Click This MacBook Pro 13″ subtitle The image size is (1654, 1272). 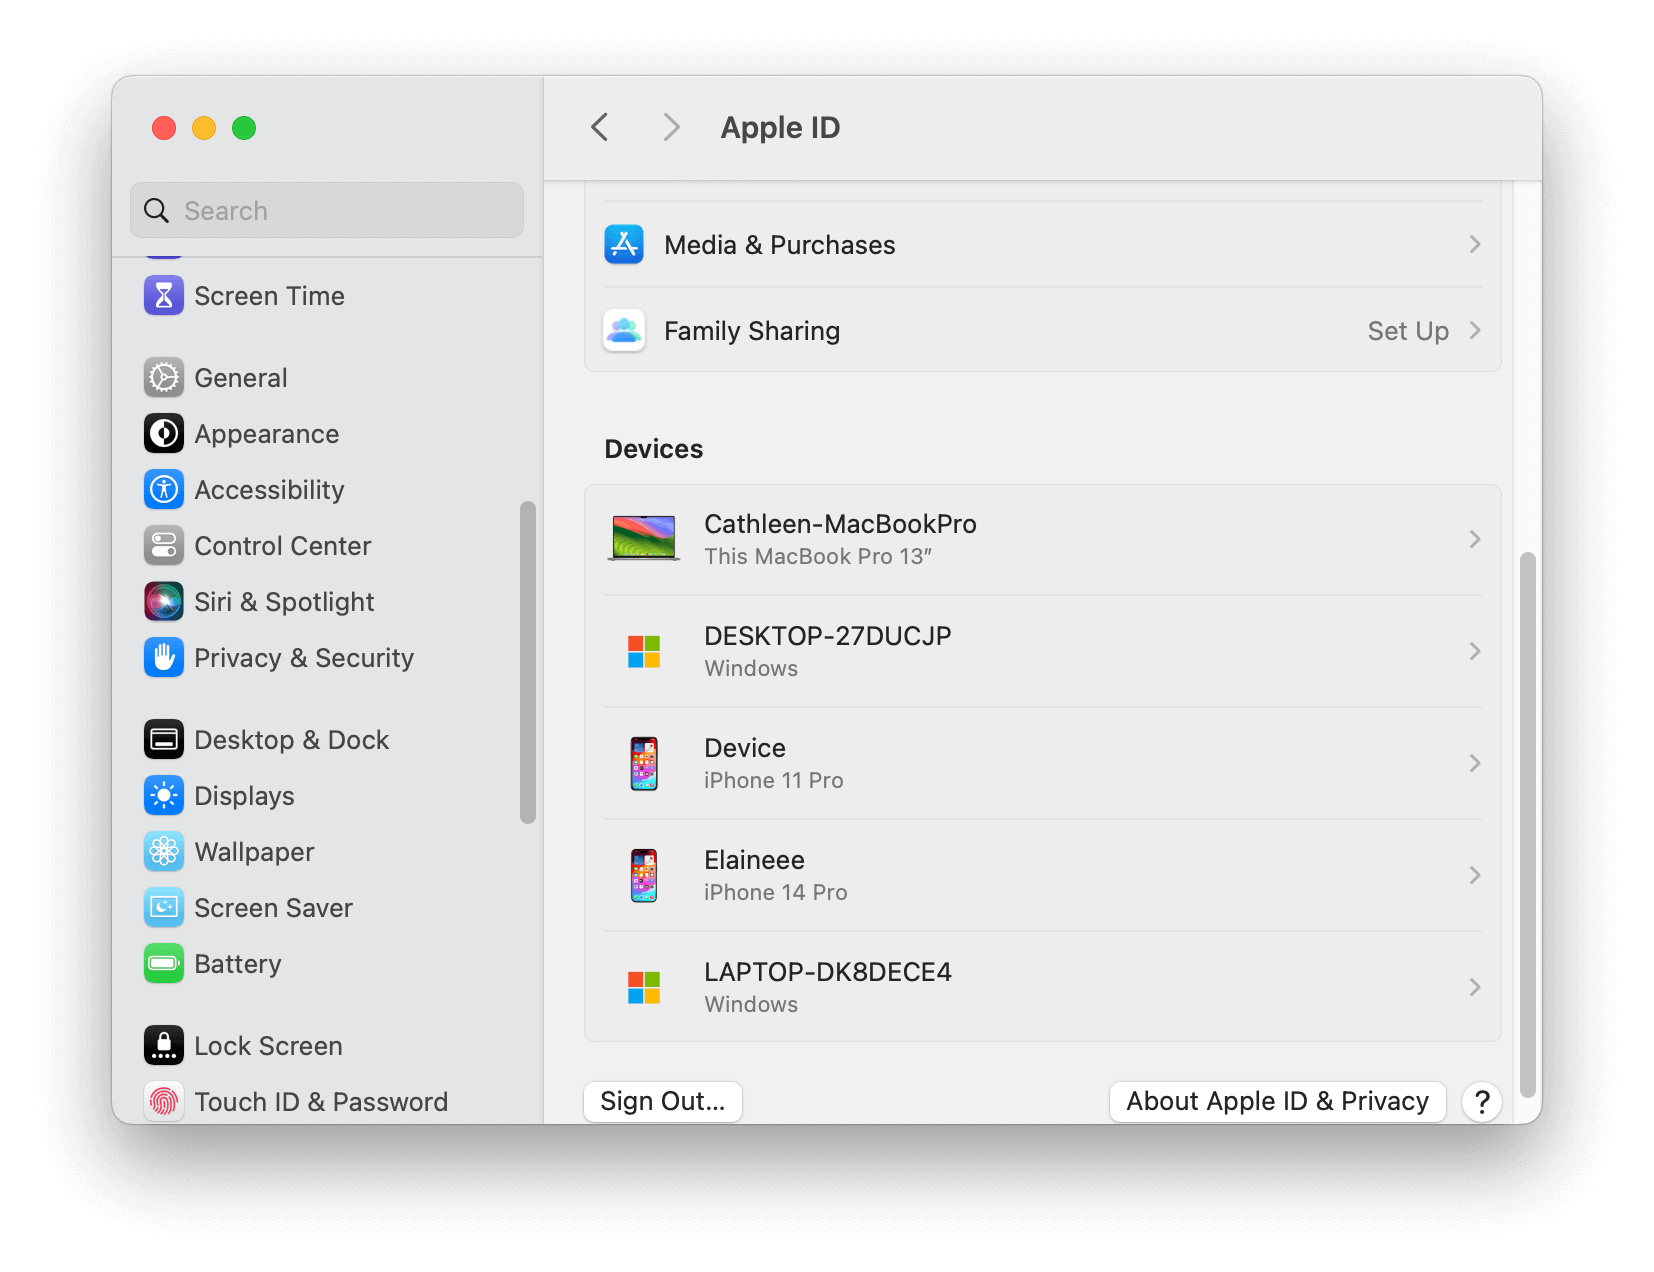point(818,556)
